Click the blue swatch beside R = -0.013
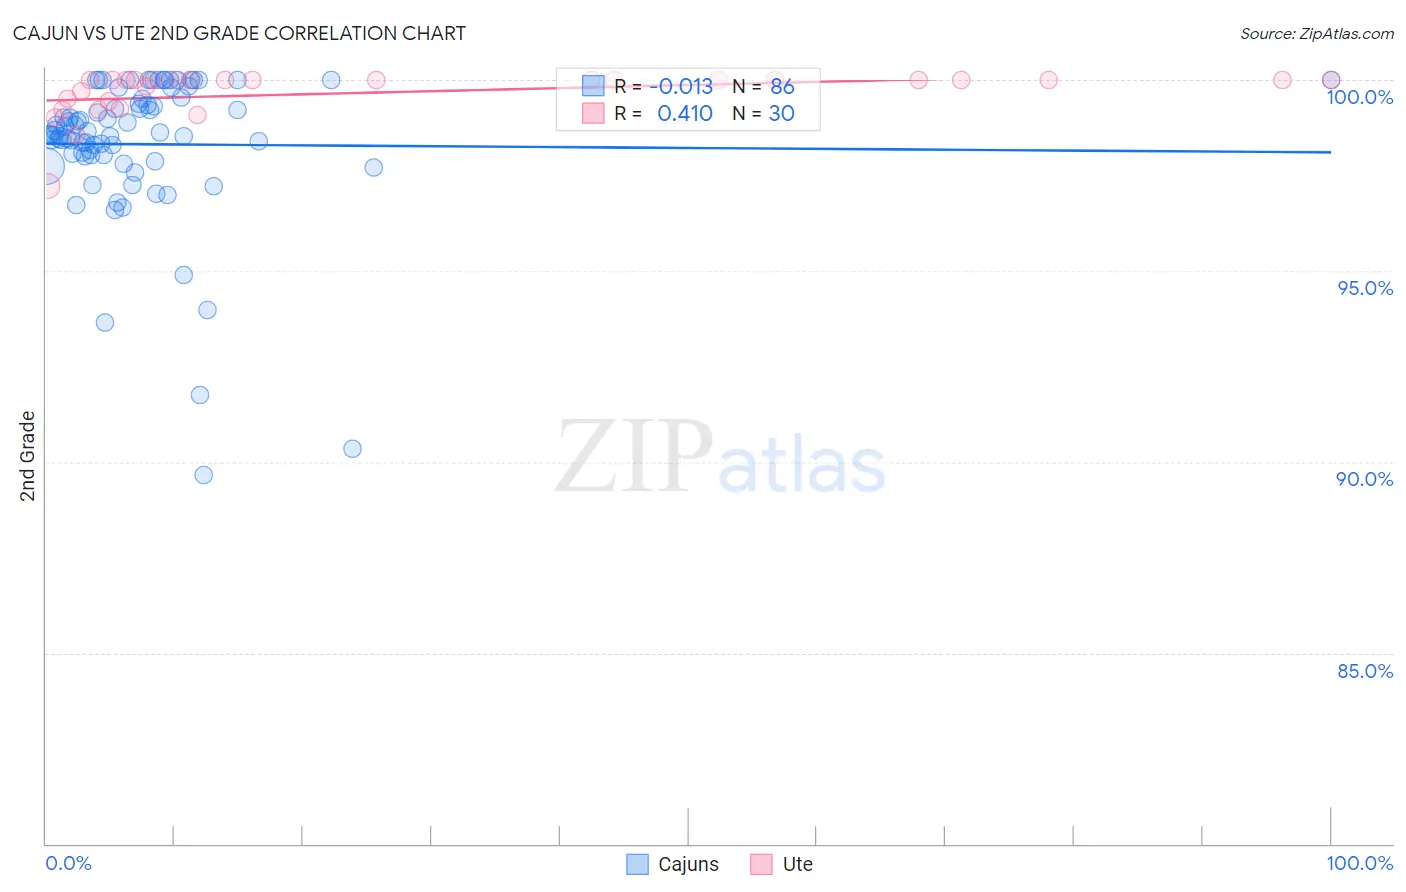 (x=593, y=86)
